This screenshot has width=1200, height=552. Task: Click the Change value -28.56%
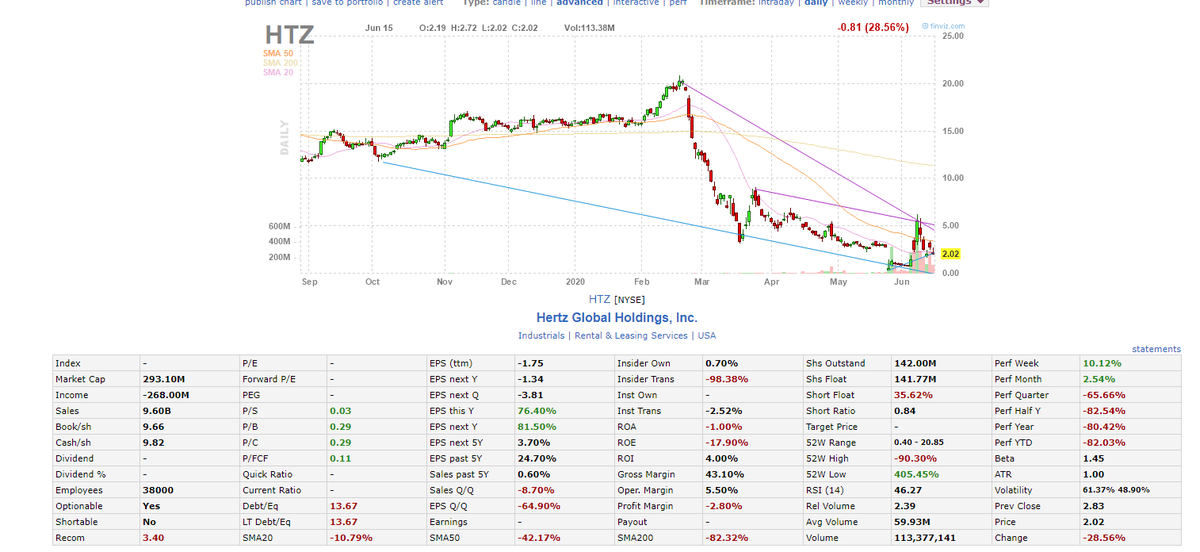point(1103,538)
